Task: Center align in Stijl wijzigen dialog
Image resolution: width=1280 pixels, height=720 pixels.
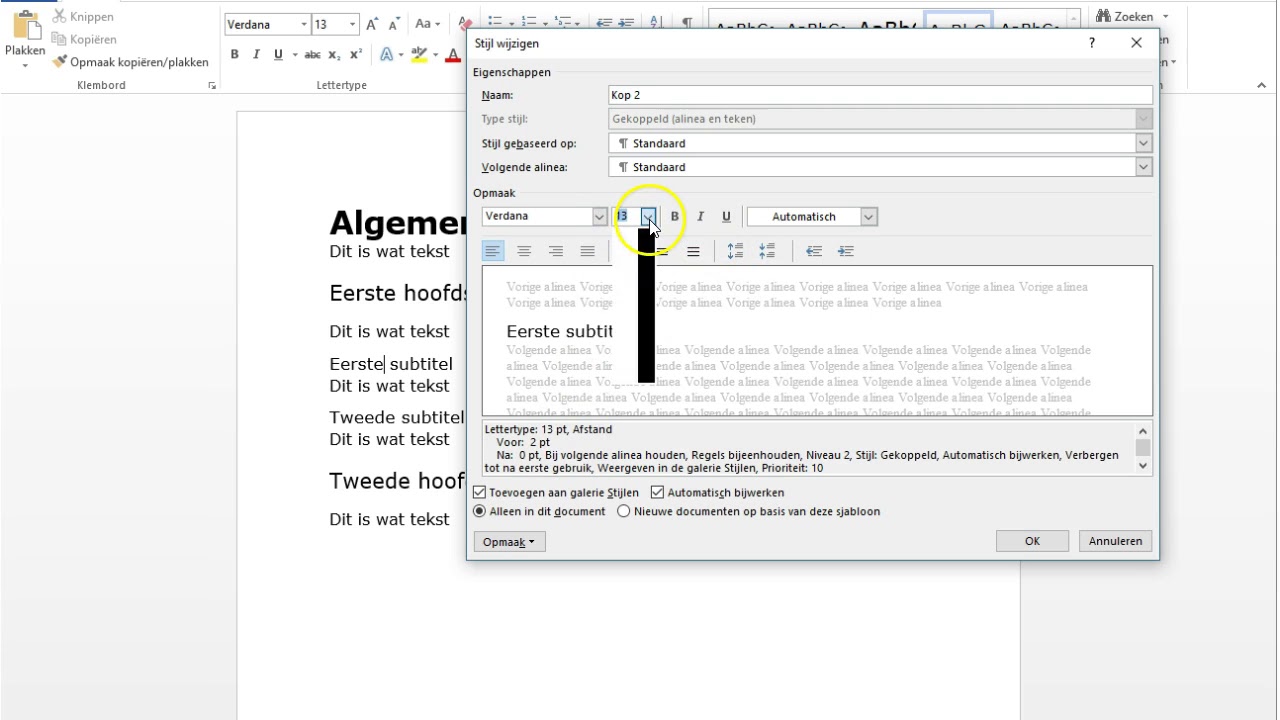Action: [x=524, y=251]
